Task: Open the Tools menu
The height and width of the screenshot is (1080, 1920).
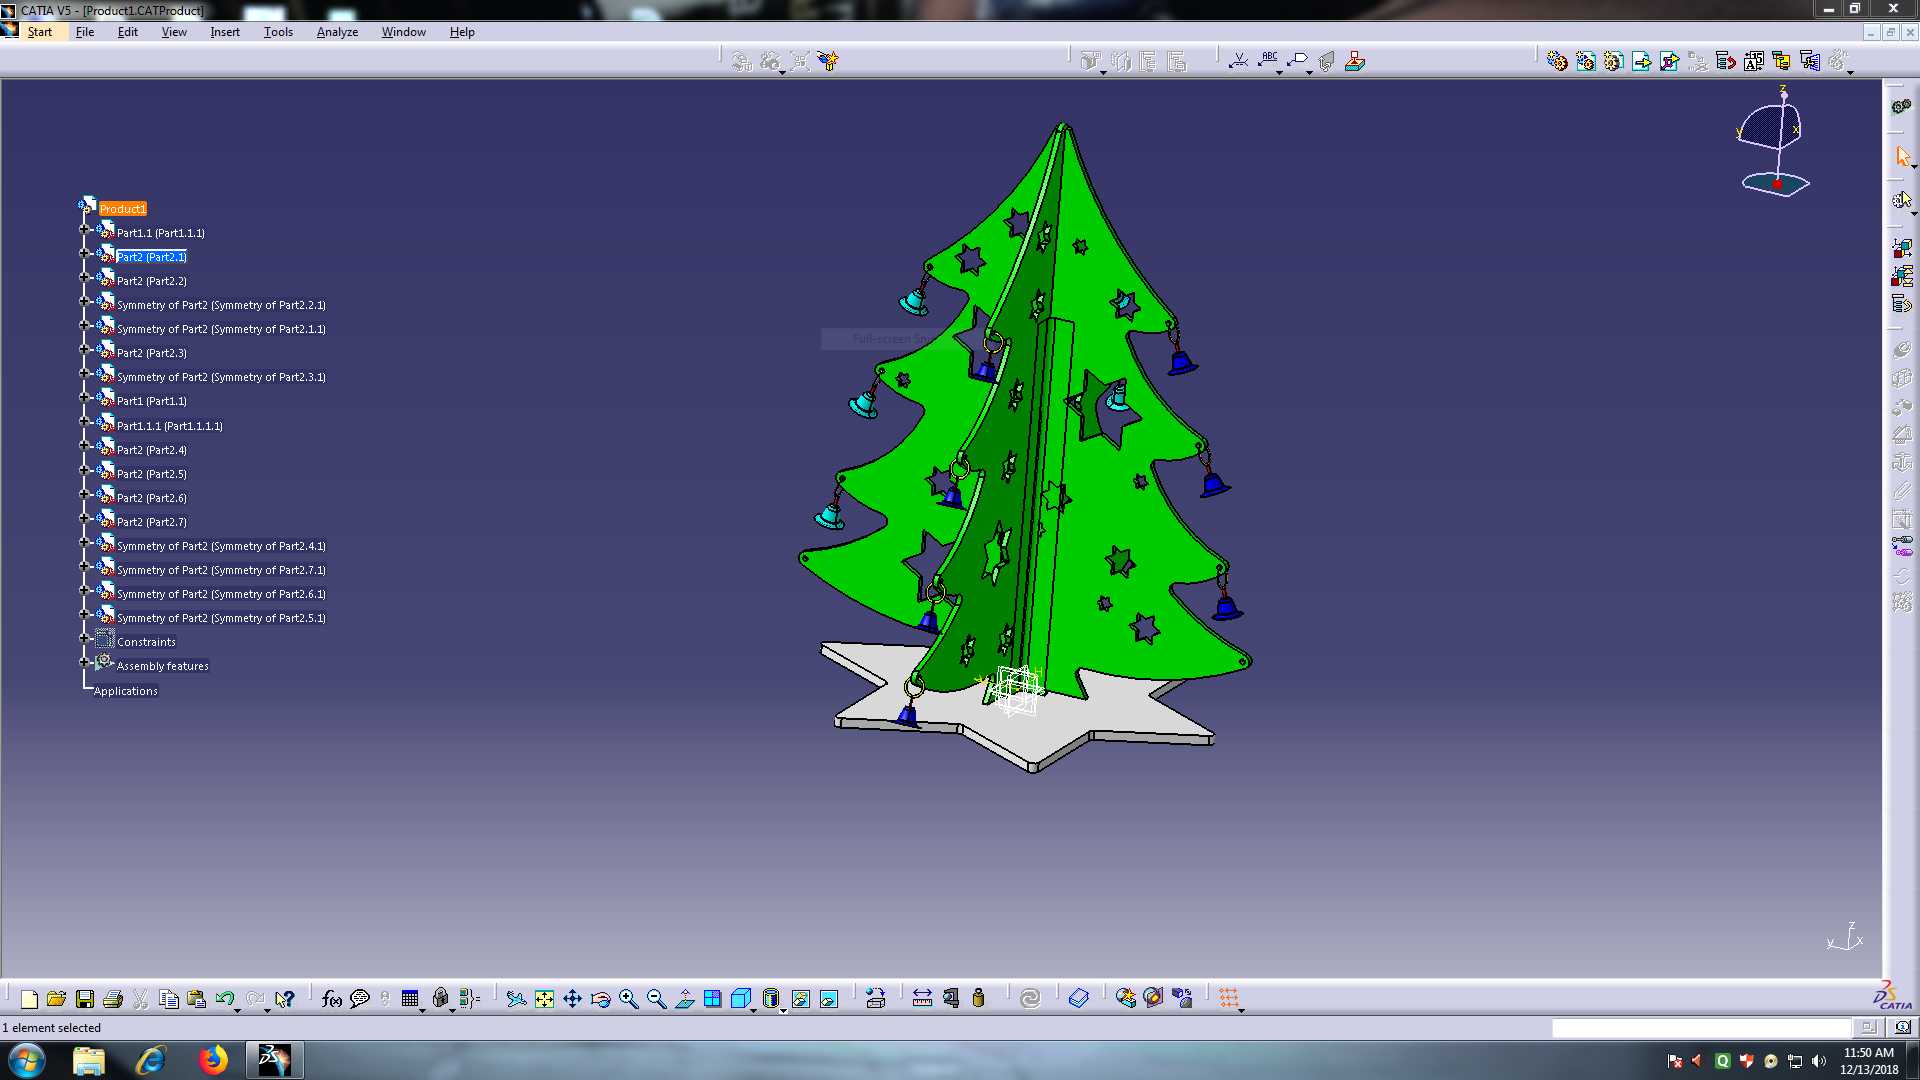Action: tap(278, 32)
